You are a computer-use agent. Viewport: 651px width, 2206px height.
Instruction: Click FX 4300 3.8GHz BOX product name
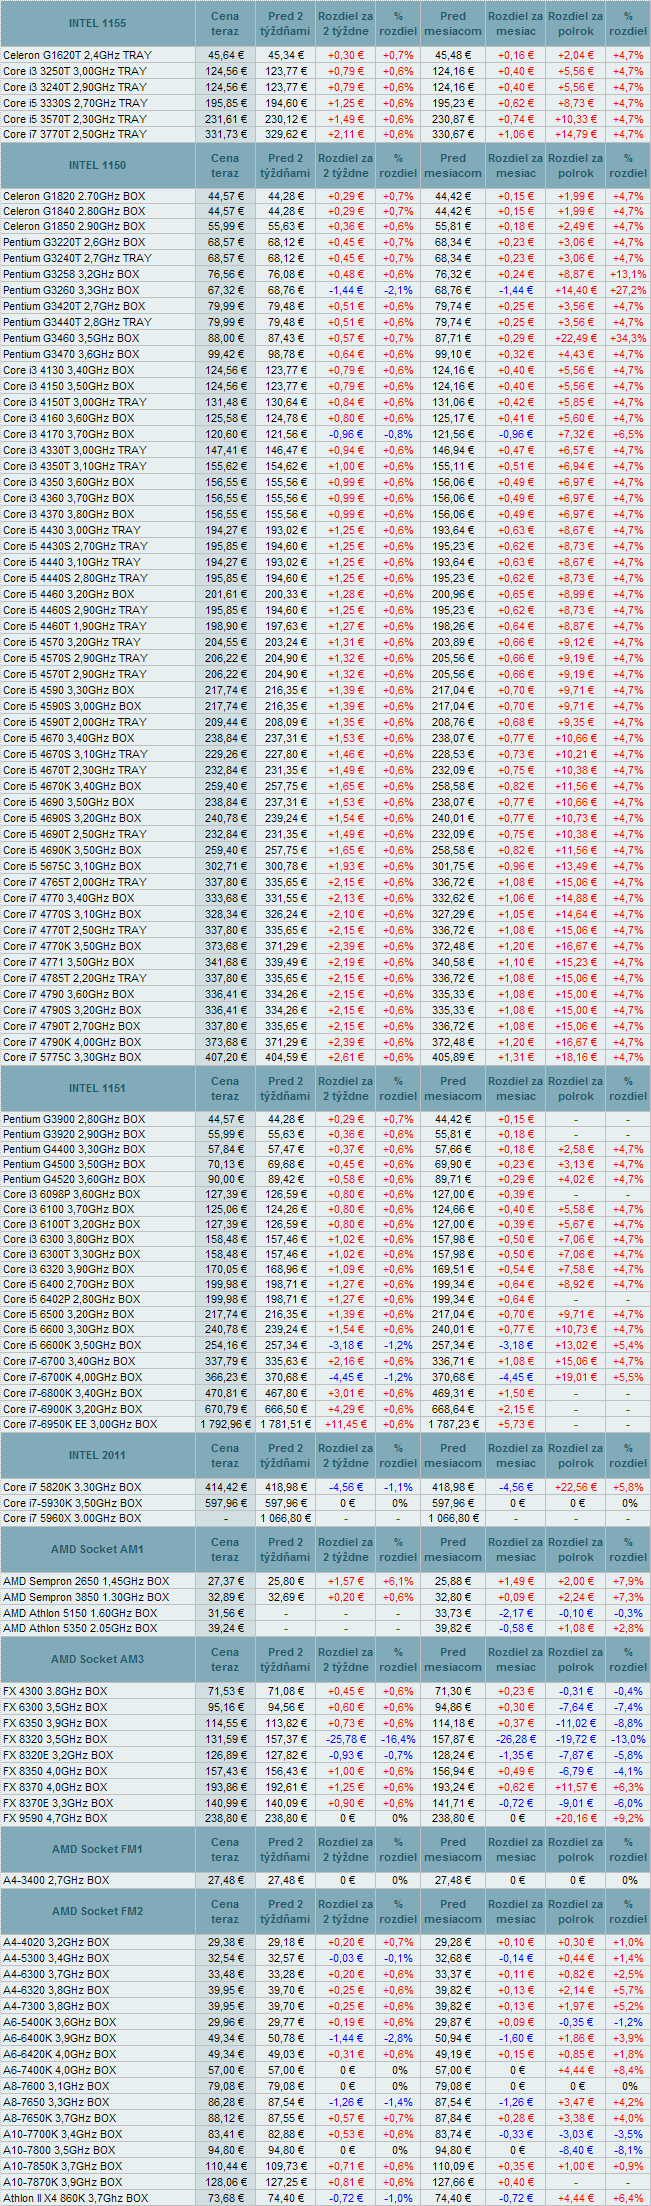click(55, 1691)
